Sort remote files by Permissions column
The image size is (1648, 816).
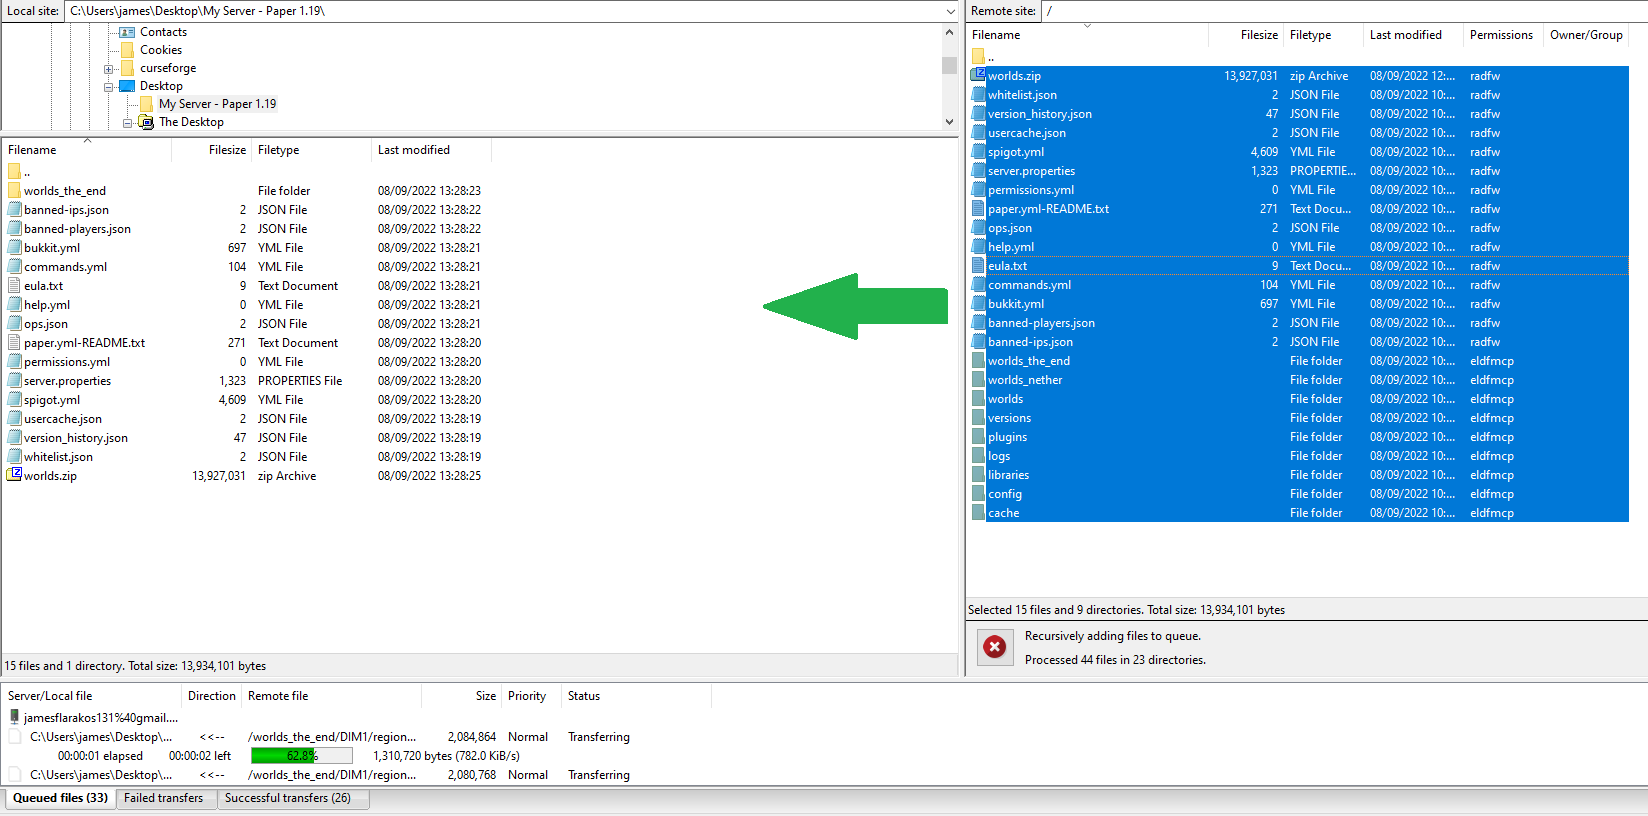[1501, 35]
